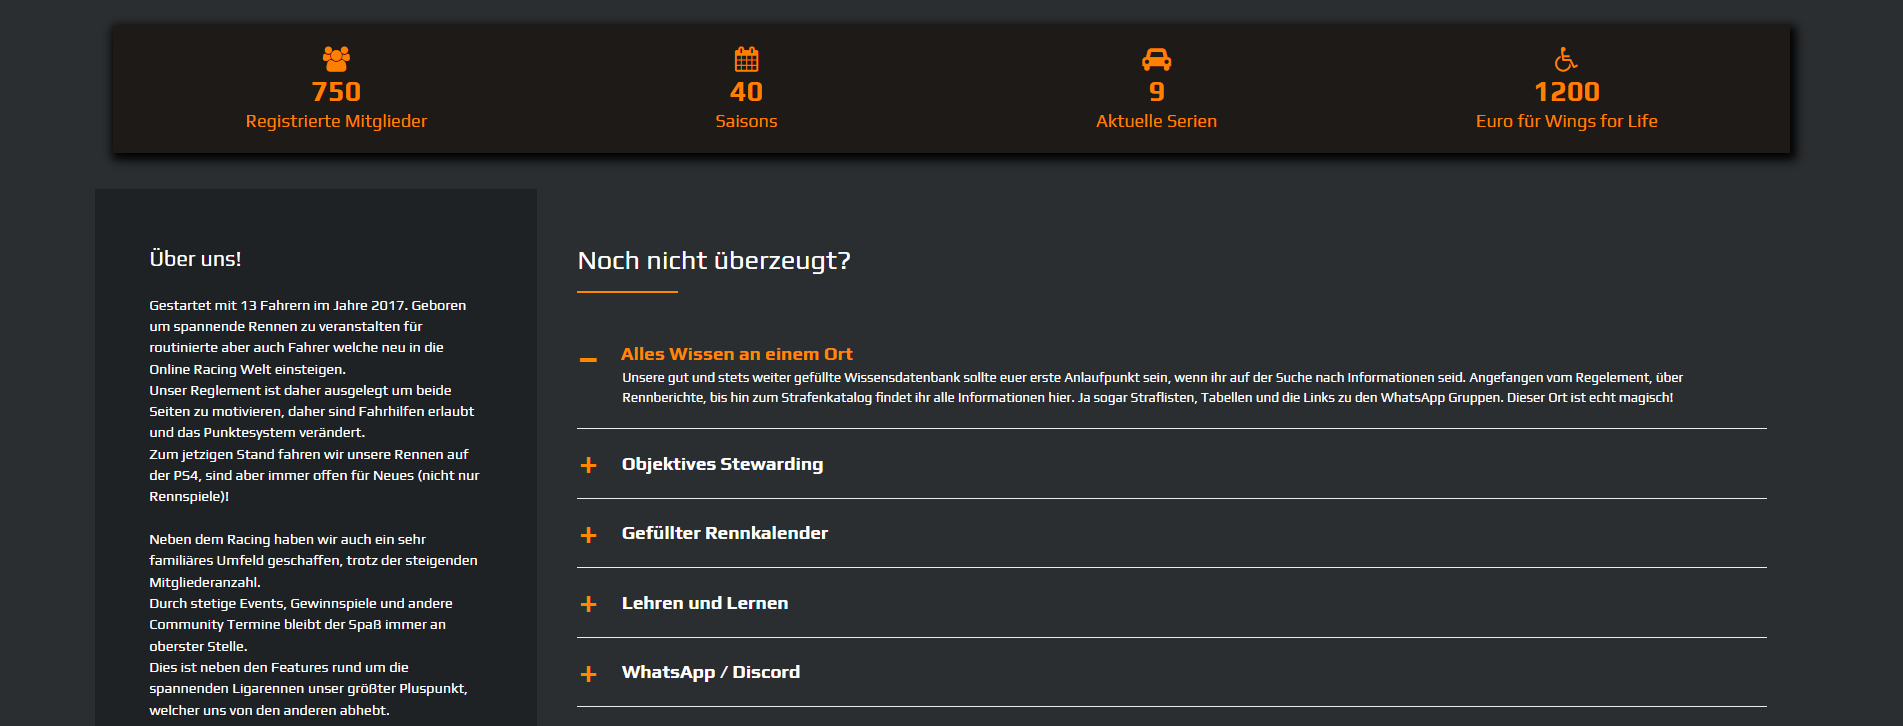Click plus icon beside Lehren und Lernen

[588, 604]
